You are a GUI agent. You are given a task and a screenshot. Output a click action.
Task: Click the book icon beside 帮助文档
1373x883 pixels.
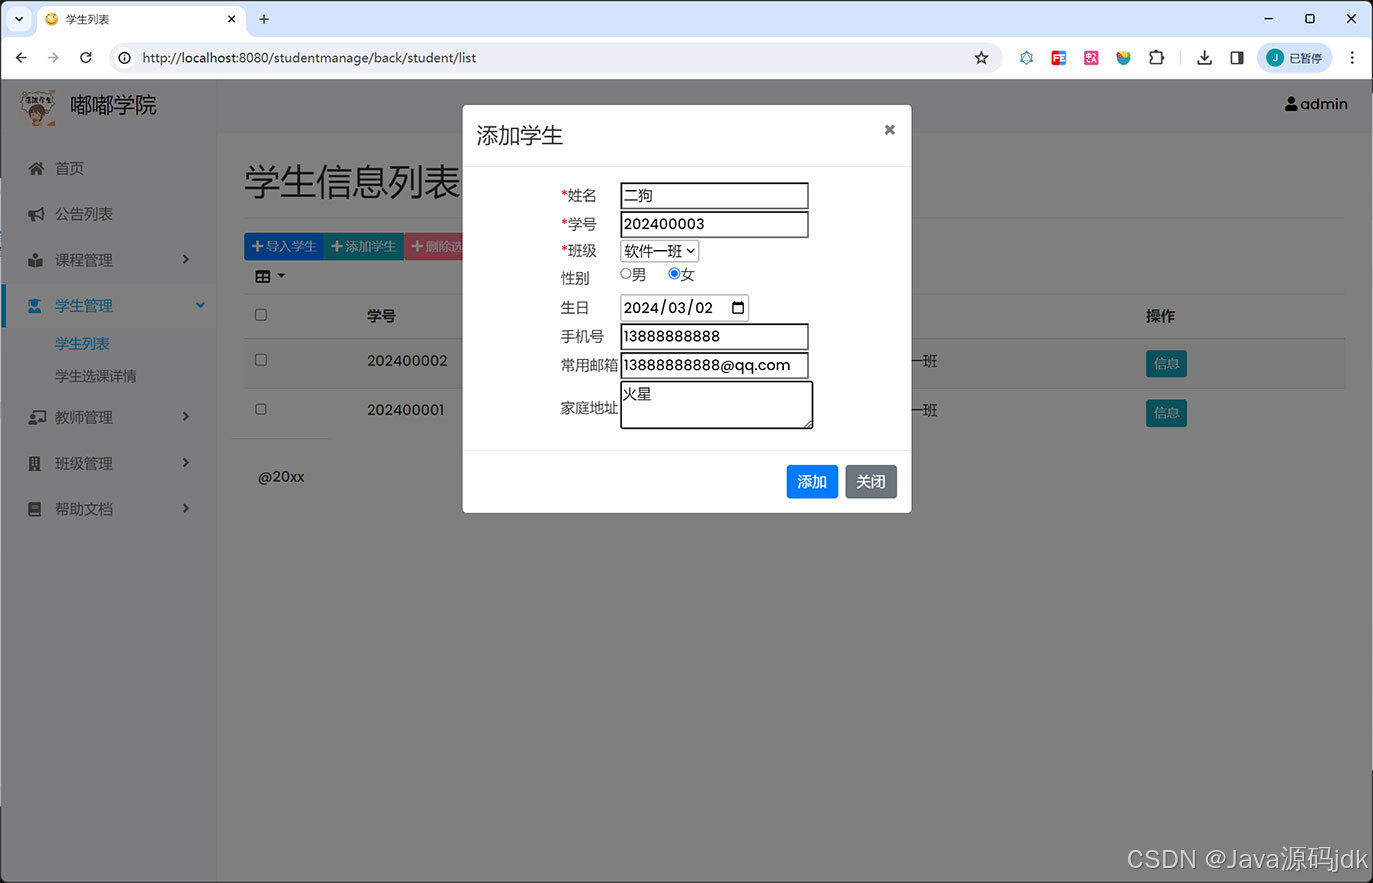(x=35, y=509)
